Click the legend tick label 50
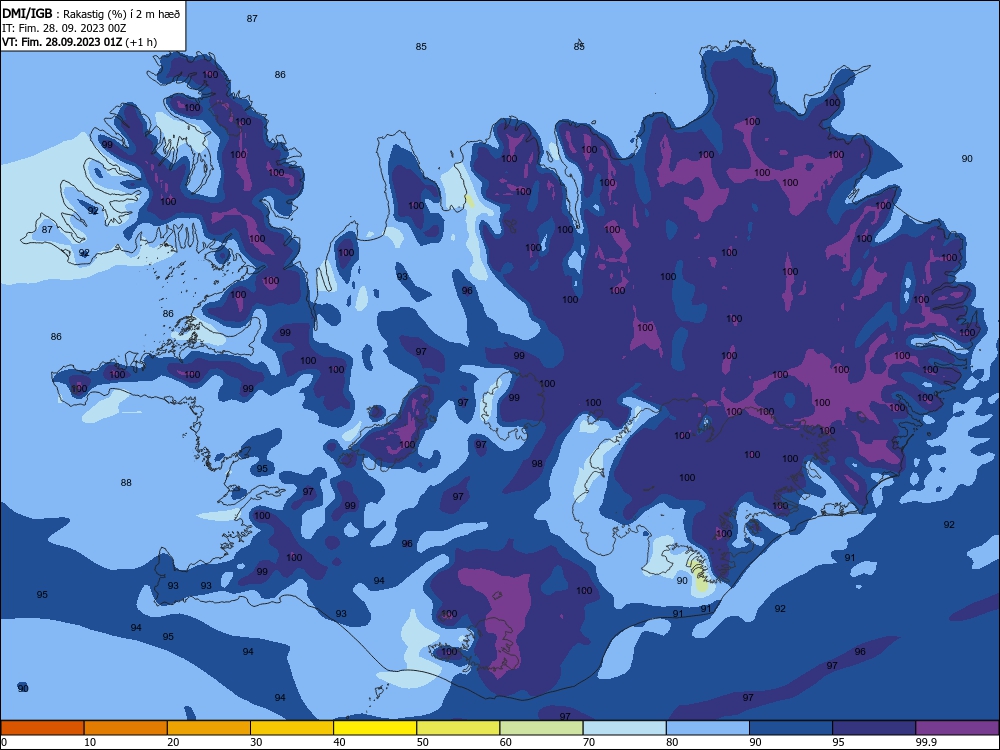 (422, 742)
